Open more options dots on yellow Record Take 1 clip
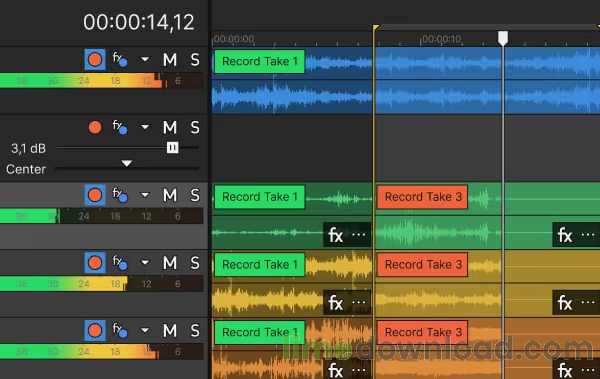 point(359,302)
